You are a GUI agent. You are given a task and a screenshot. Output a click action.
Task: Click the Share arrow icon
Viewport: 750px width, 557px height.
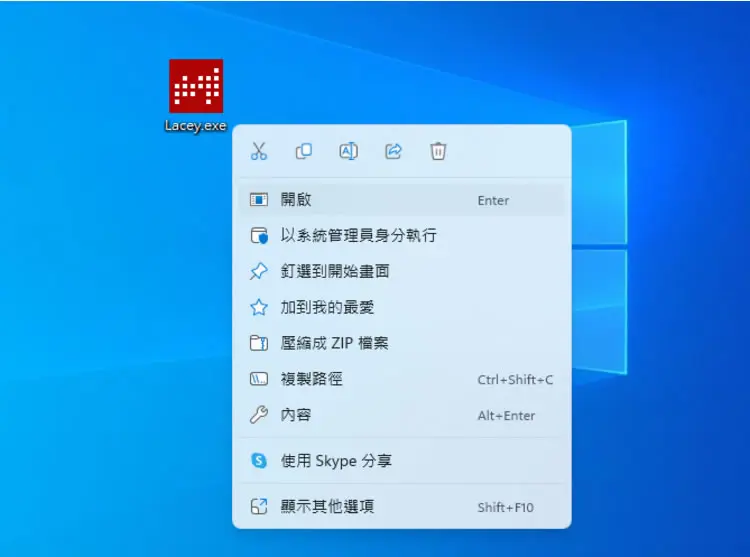point(393,151)
